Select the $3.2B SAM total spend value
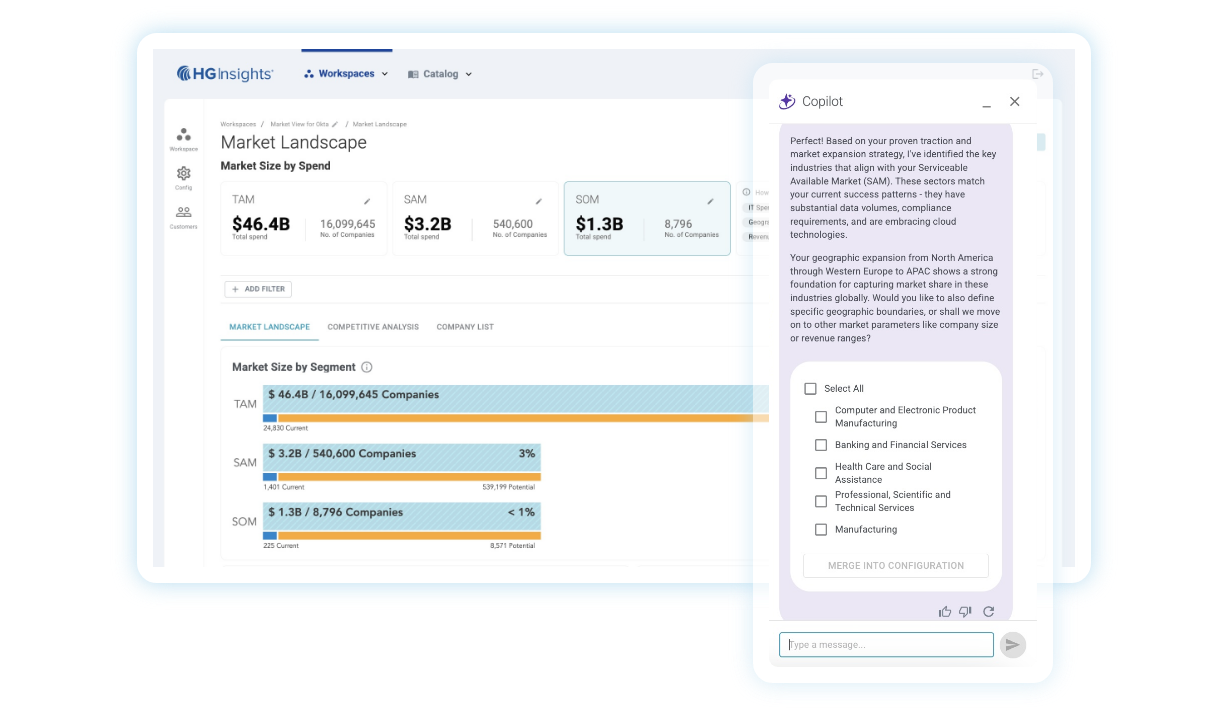1227x716 pixels. (x=428, y=224)
